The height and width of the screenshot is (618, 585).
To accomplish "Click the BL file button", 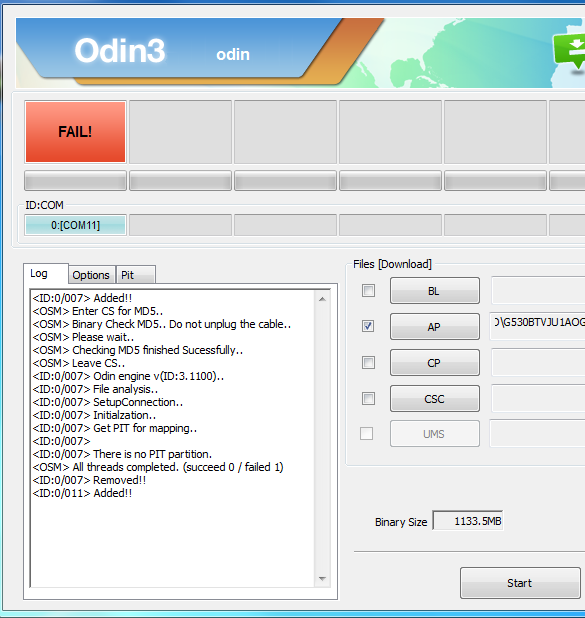I will coord(435,291).
